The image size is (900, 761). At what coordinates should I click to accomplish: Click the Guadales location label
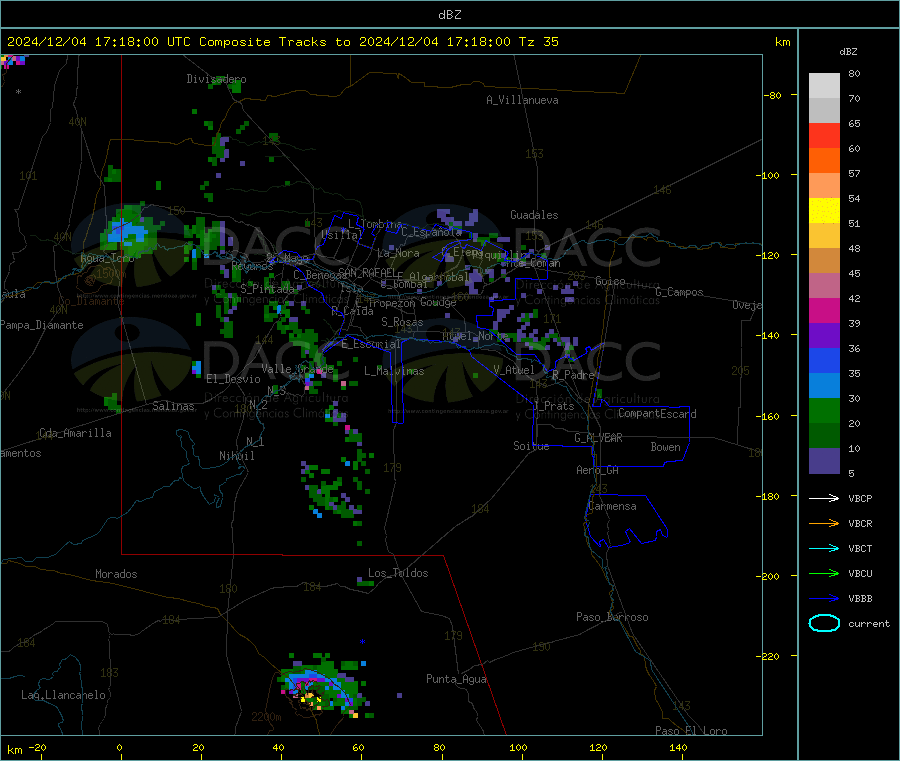(x=534, y=215)
